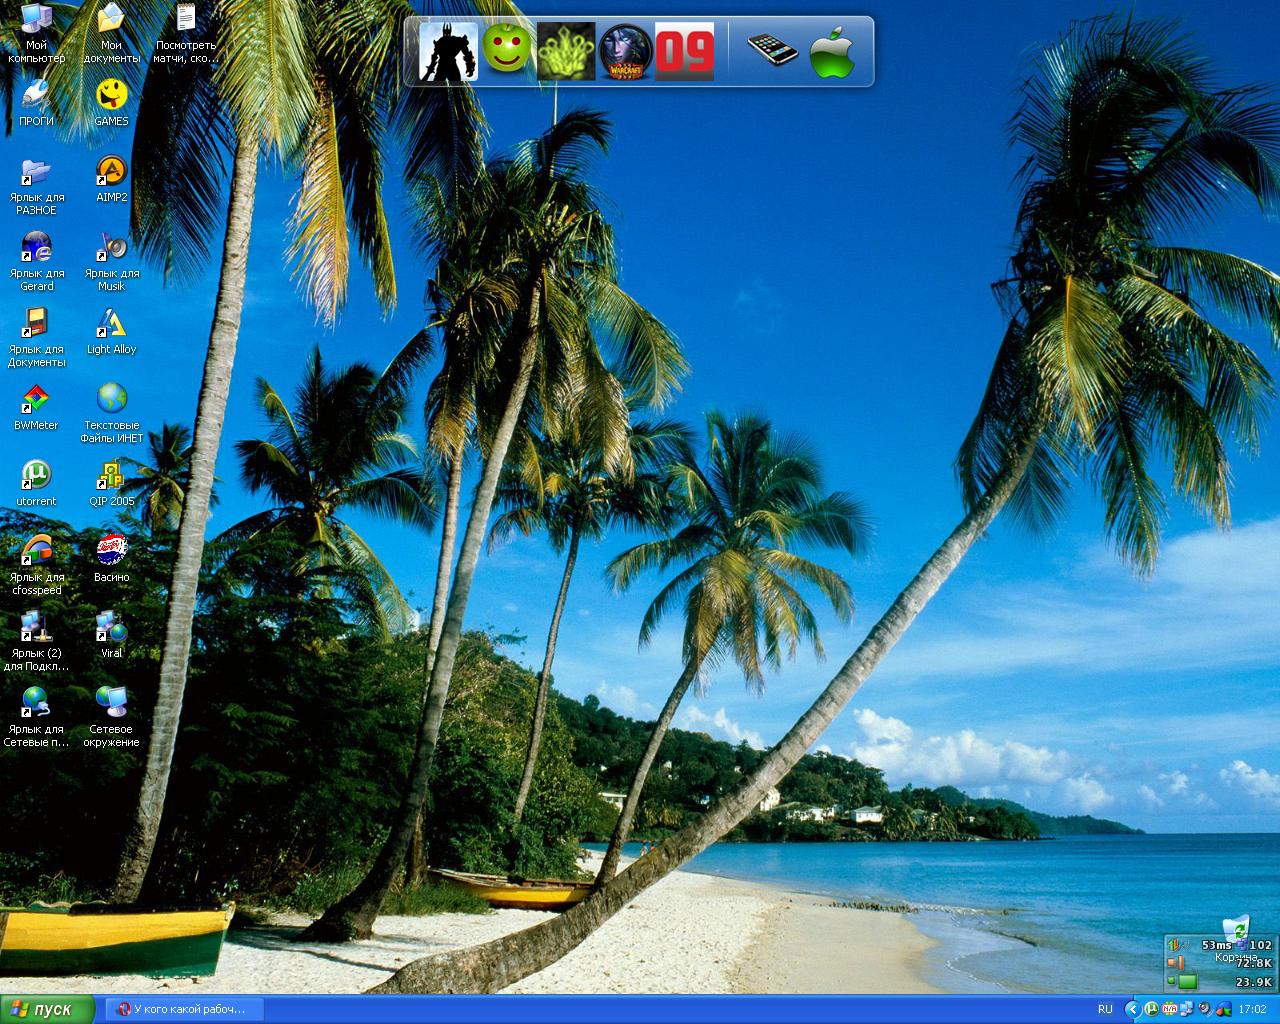Launch the iPhone icon in the dock
This screenshot has height=1024, width=1280.
click(772, 50)
